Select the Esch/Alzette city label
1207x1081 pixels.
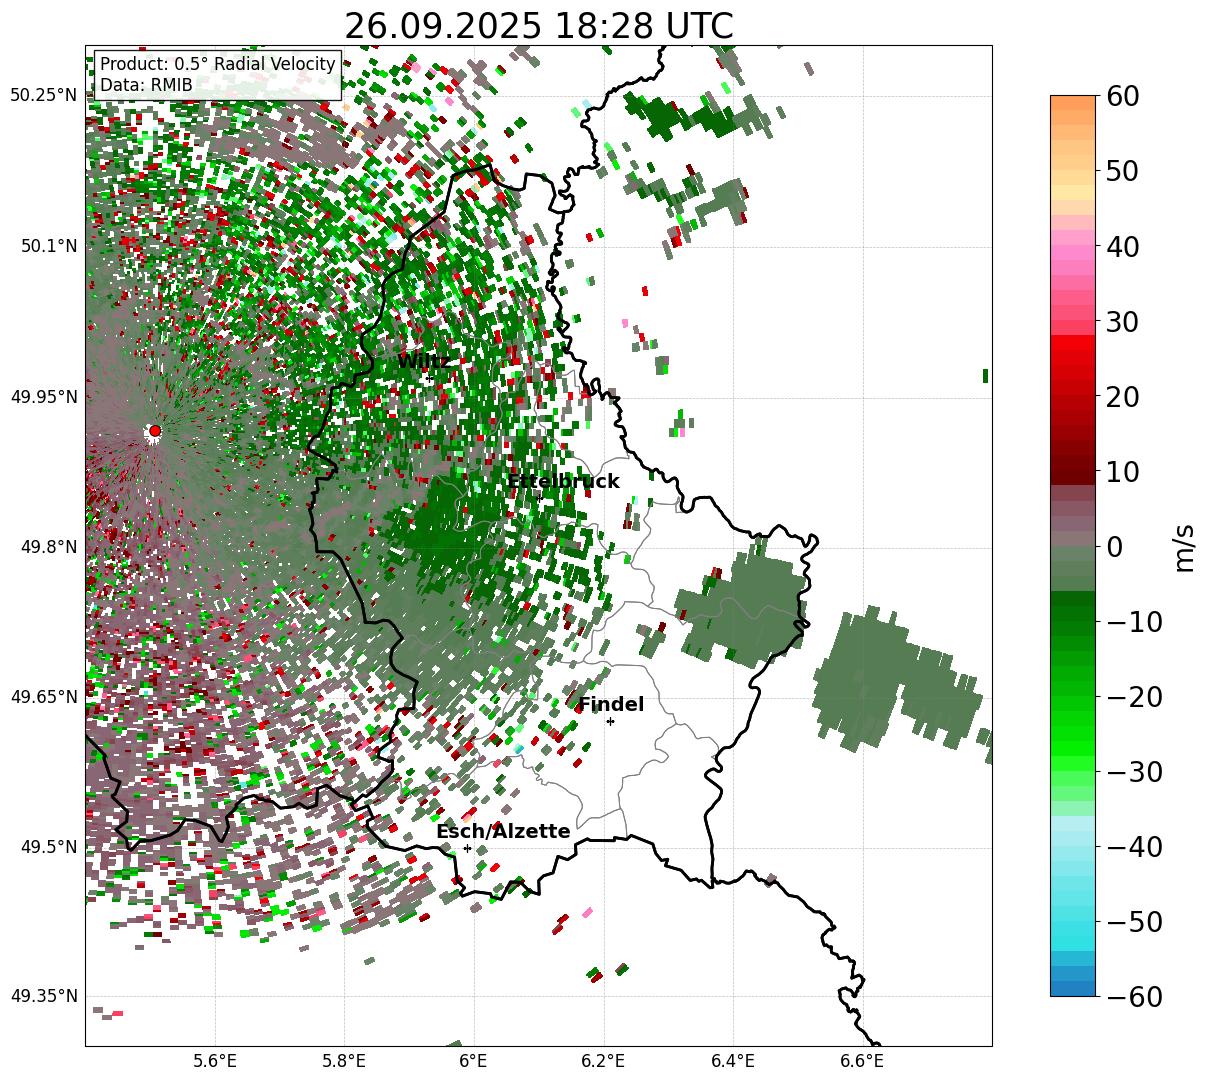(x=503, y=831)
